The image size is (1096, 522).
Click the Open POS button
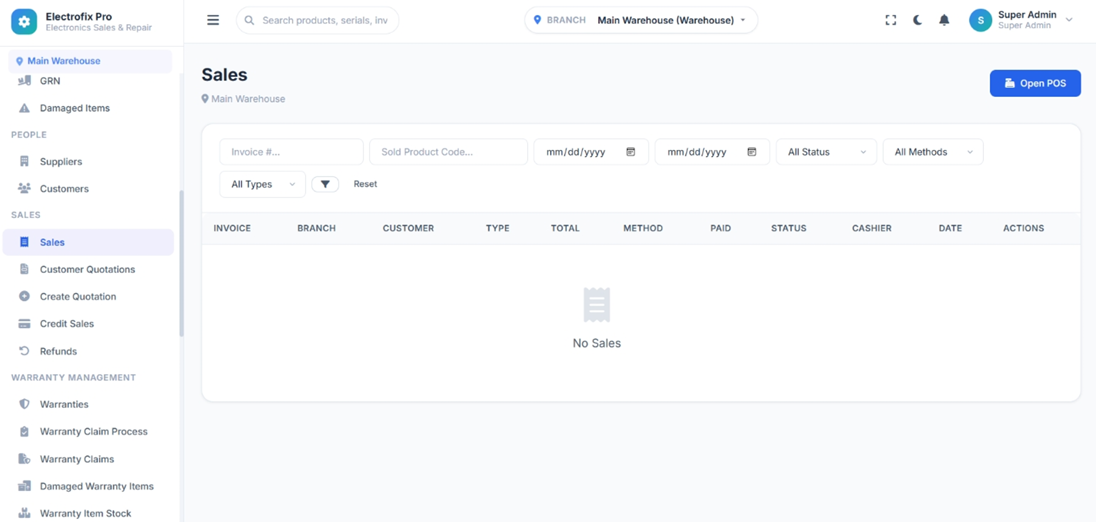coord(1035,83)
